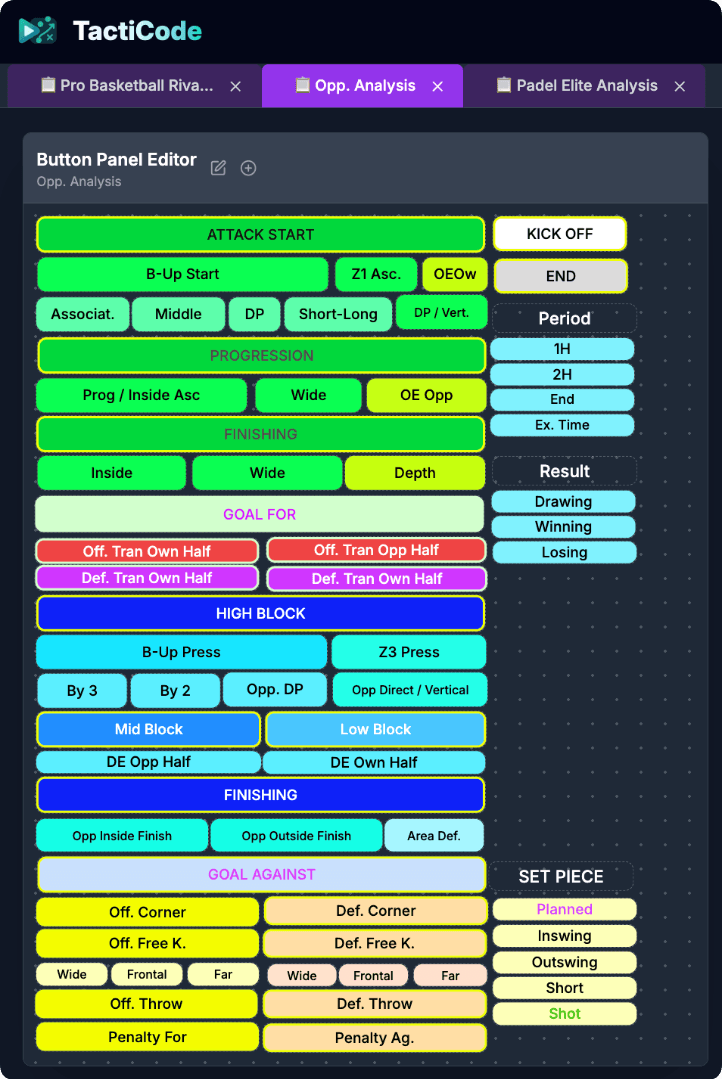
Task: Open the Pro Basketball Rivals tab
Action: click(x=126, y=86)
